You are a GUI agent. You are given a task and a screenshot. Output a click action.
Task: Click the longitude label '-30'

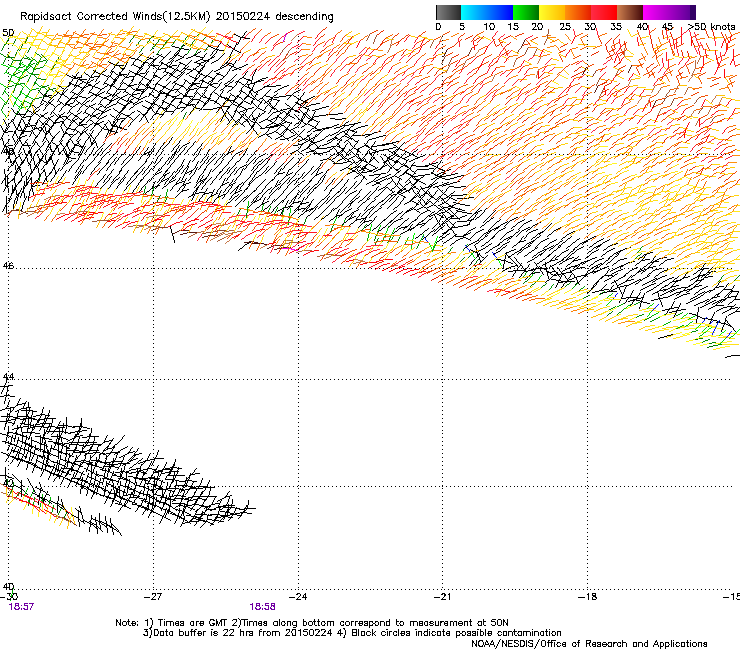pos(9,597)
